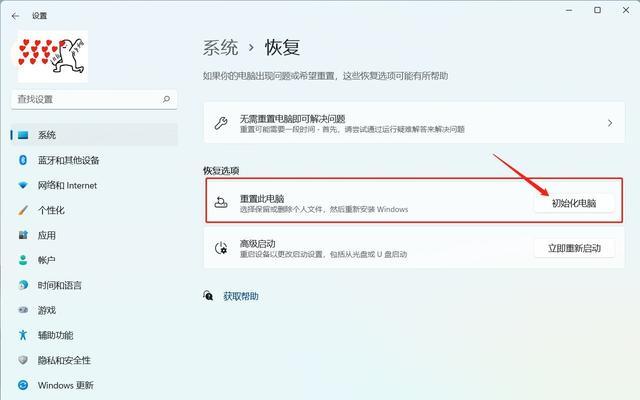Click the 个性化 paintbrush icon
Image resolution: width=640 pixels, height=400 pixels.
coord(23,210)
